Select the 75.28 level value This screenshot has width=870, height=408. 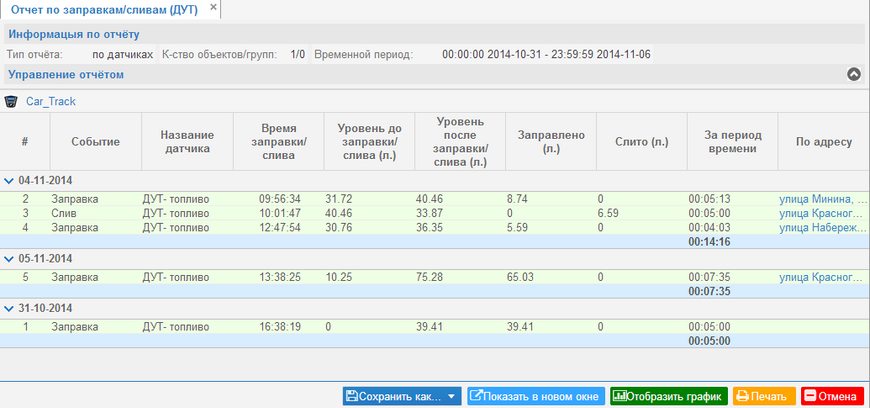(x=429, y=277)
